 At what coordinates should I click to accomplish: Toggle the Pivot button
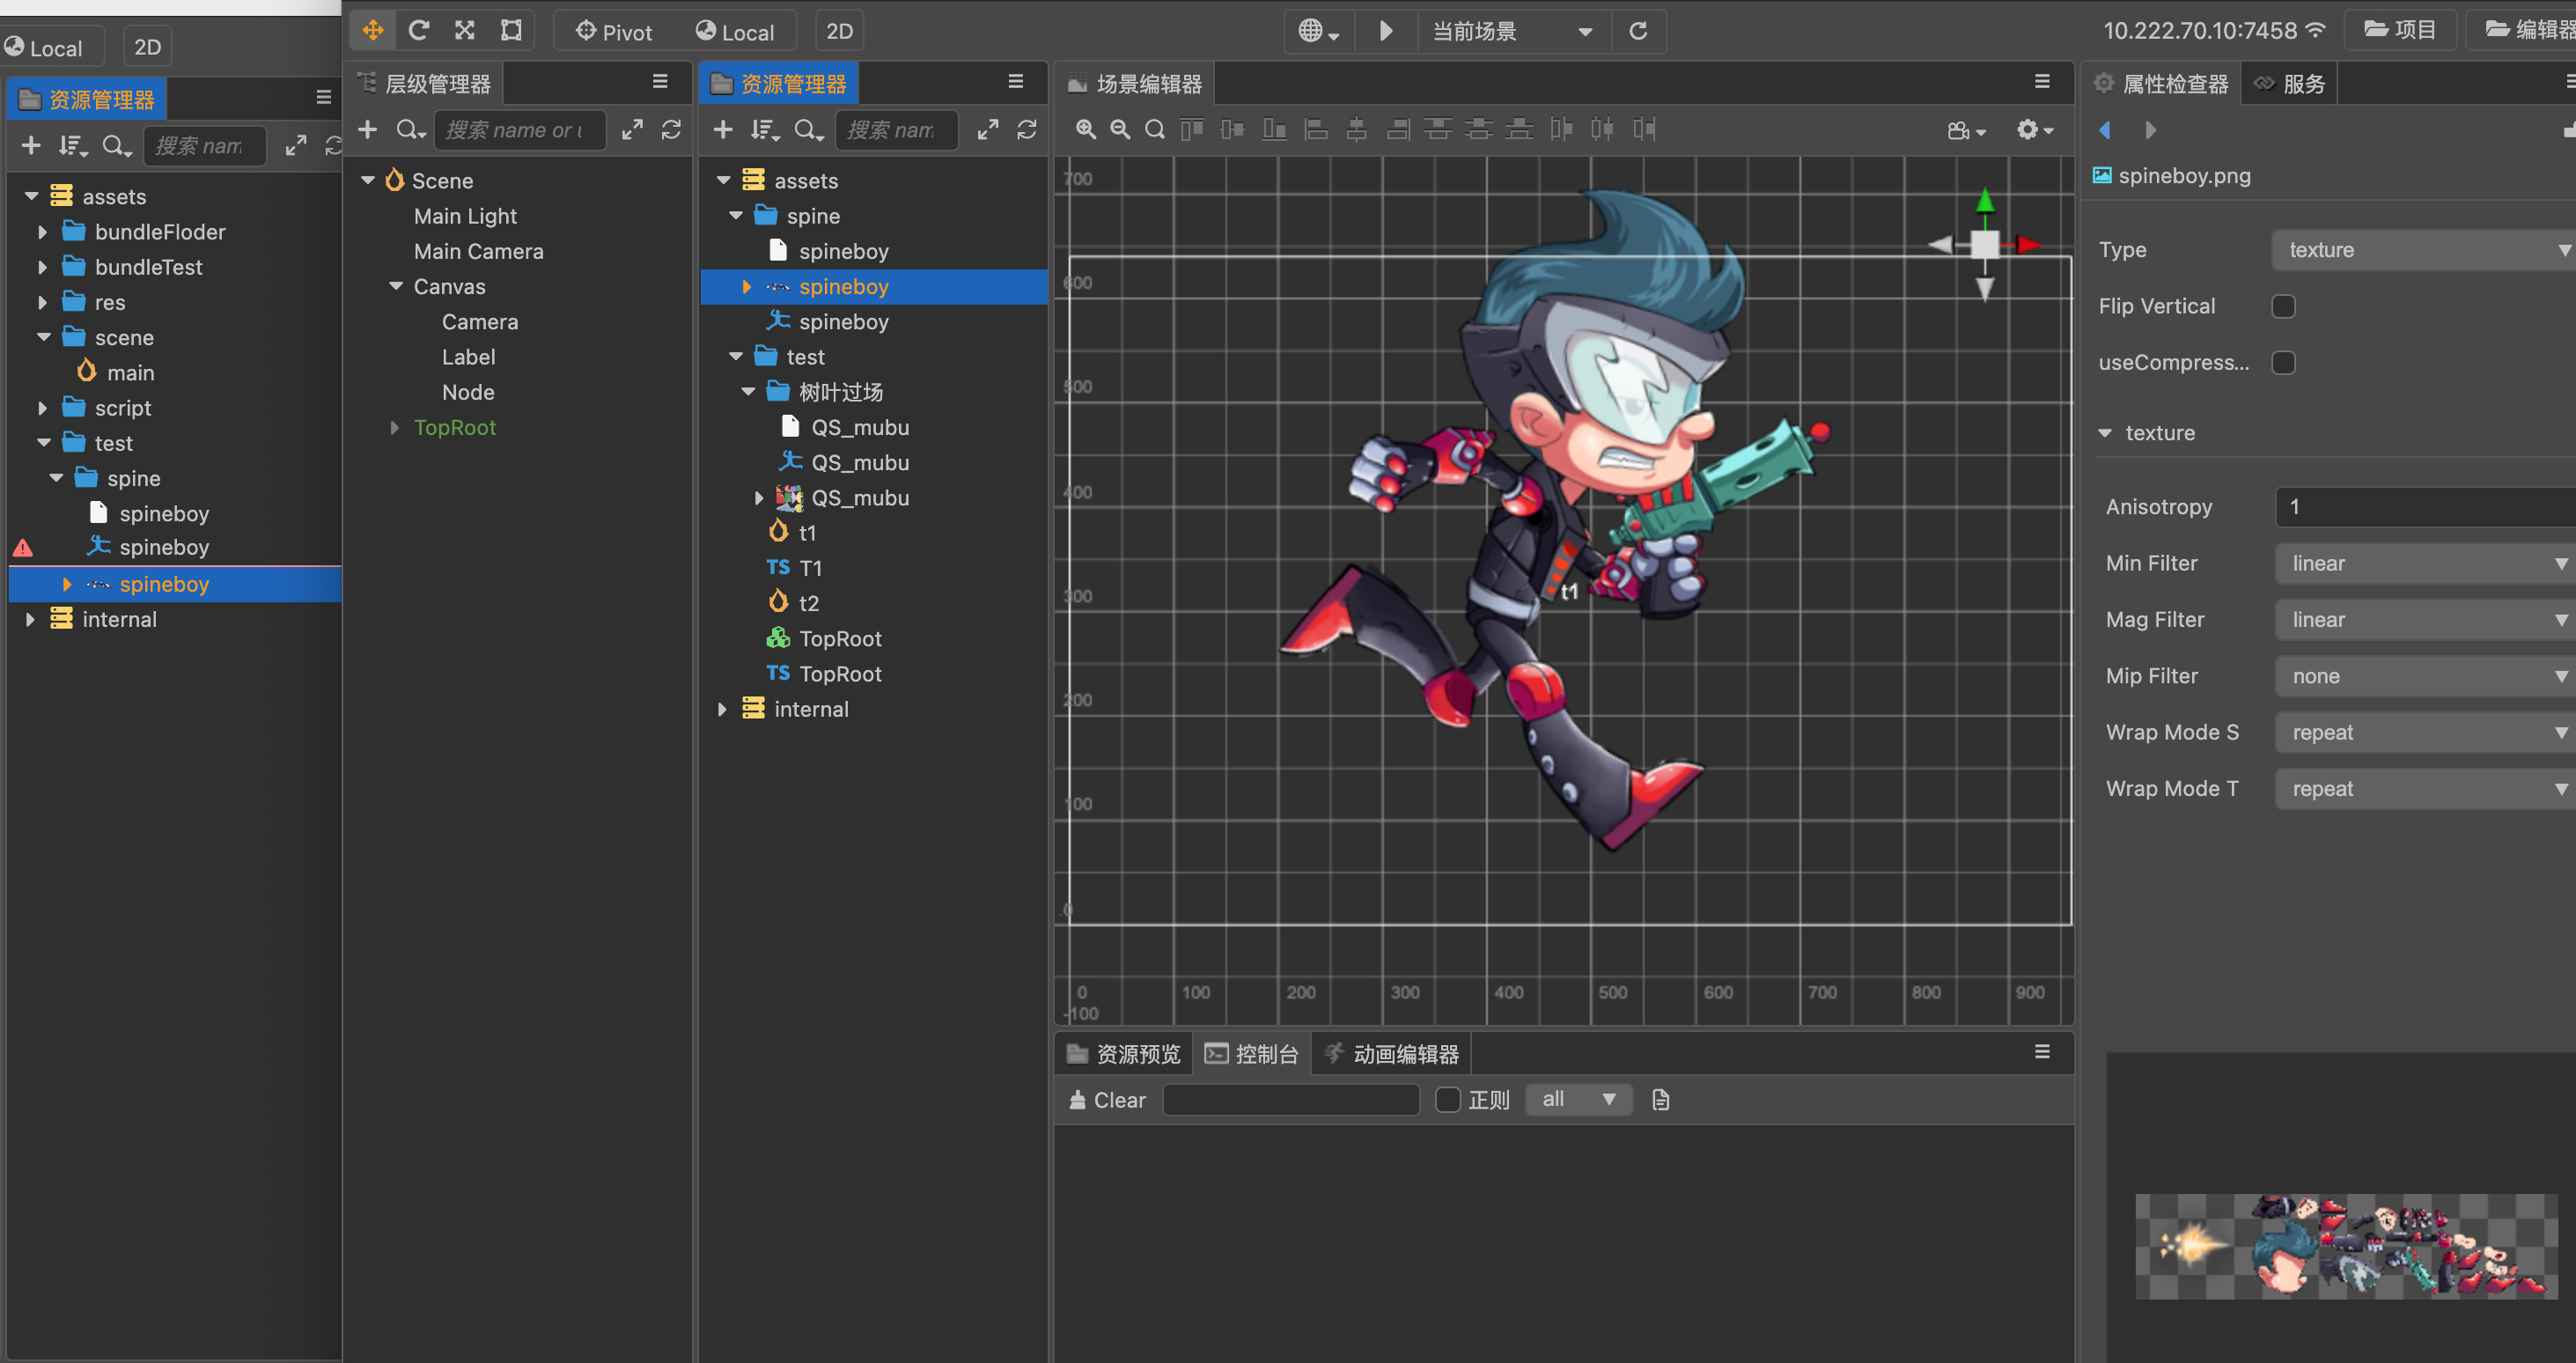point(614,31)
